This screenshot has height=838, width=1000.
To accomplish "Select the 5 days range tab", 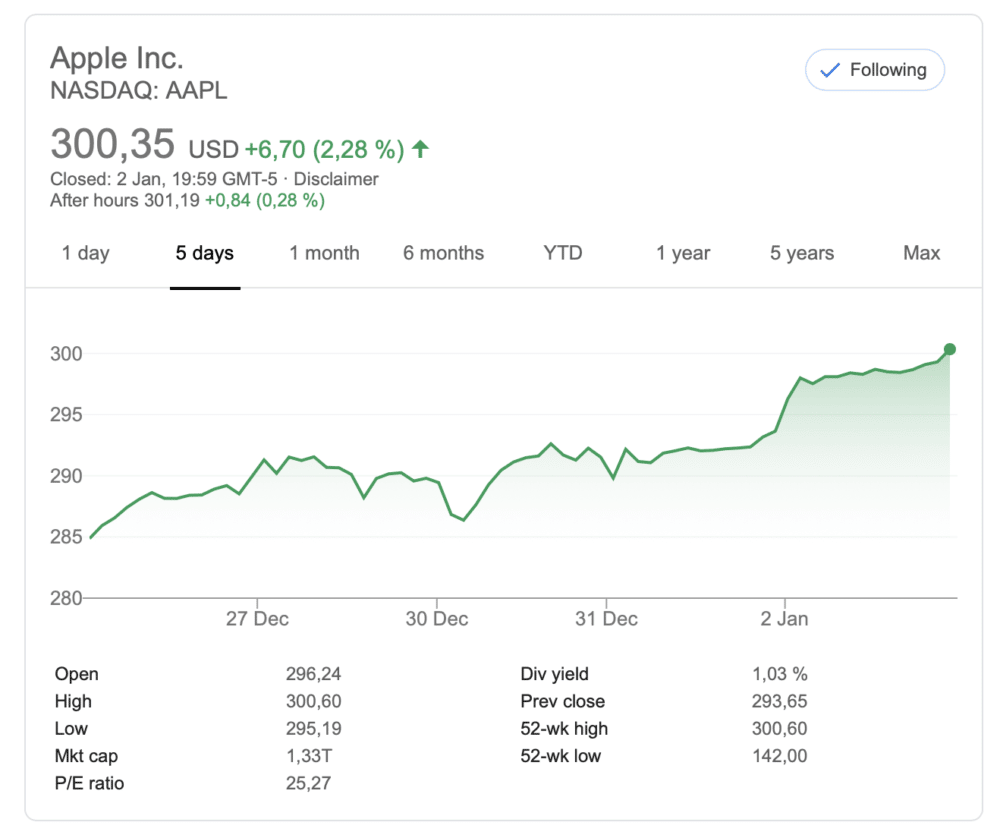I will (205, 253).
